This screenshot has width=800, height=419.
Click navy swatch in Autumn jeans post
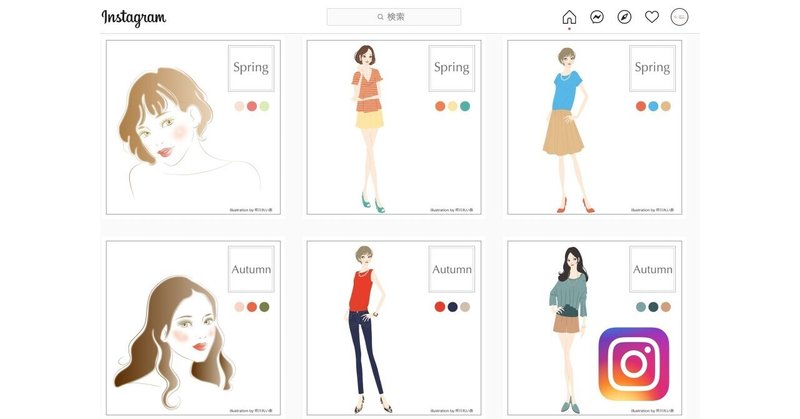click(x=453, y=307)
